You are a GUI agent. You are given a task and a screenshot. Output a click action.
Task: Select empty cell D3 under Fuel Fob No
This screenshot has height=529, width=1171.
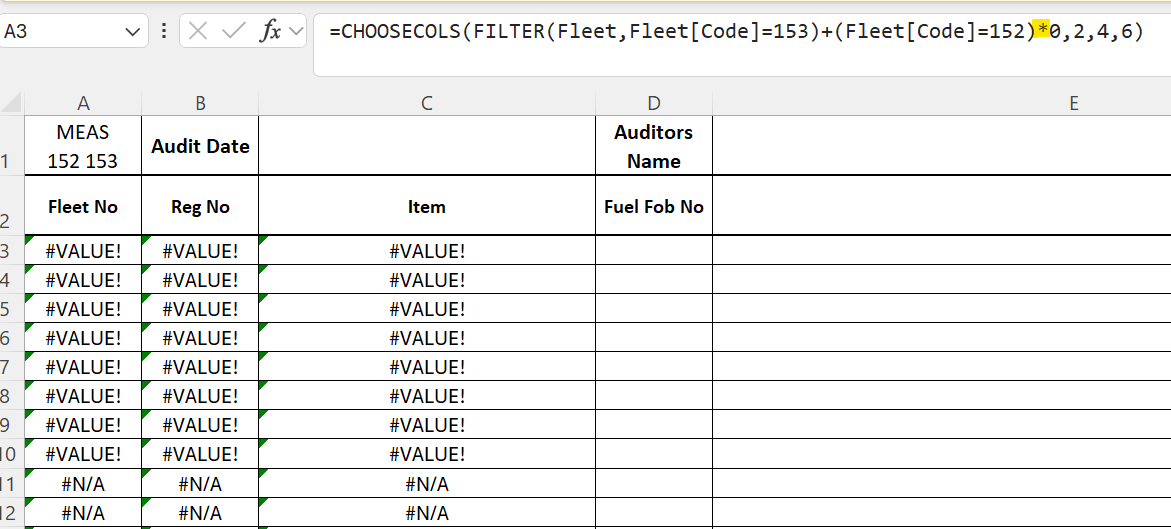pyautogui.click(x=654, y=250)
